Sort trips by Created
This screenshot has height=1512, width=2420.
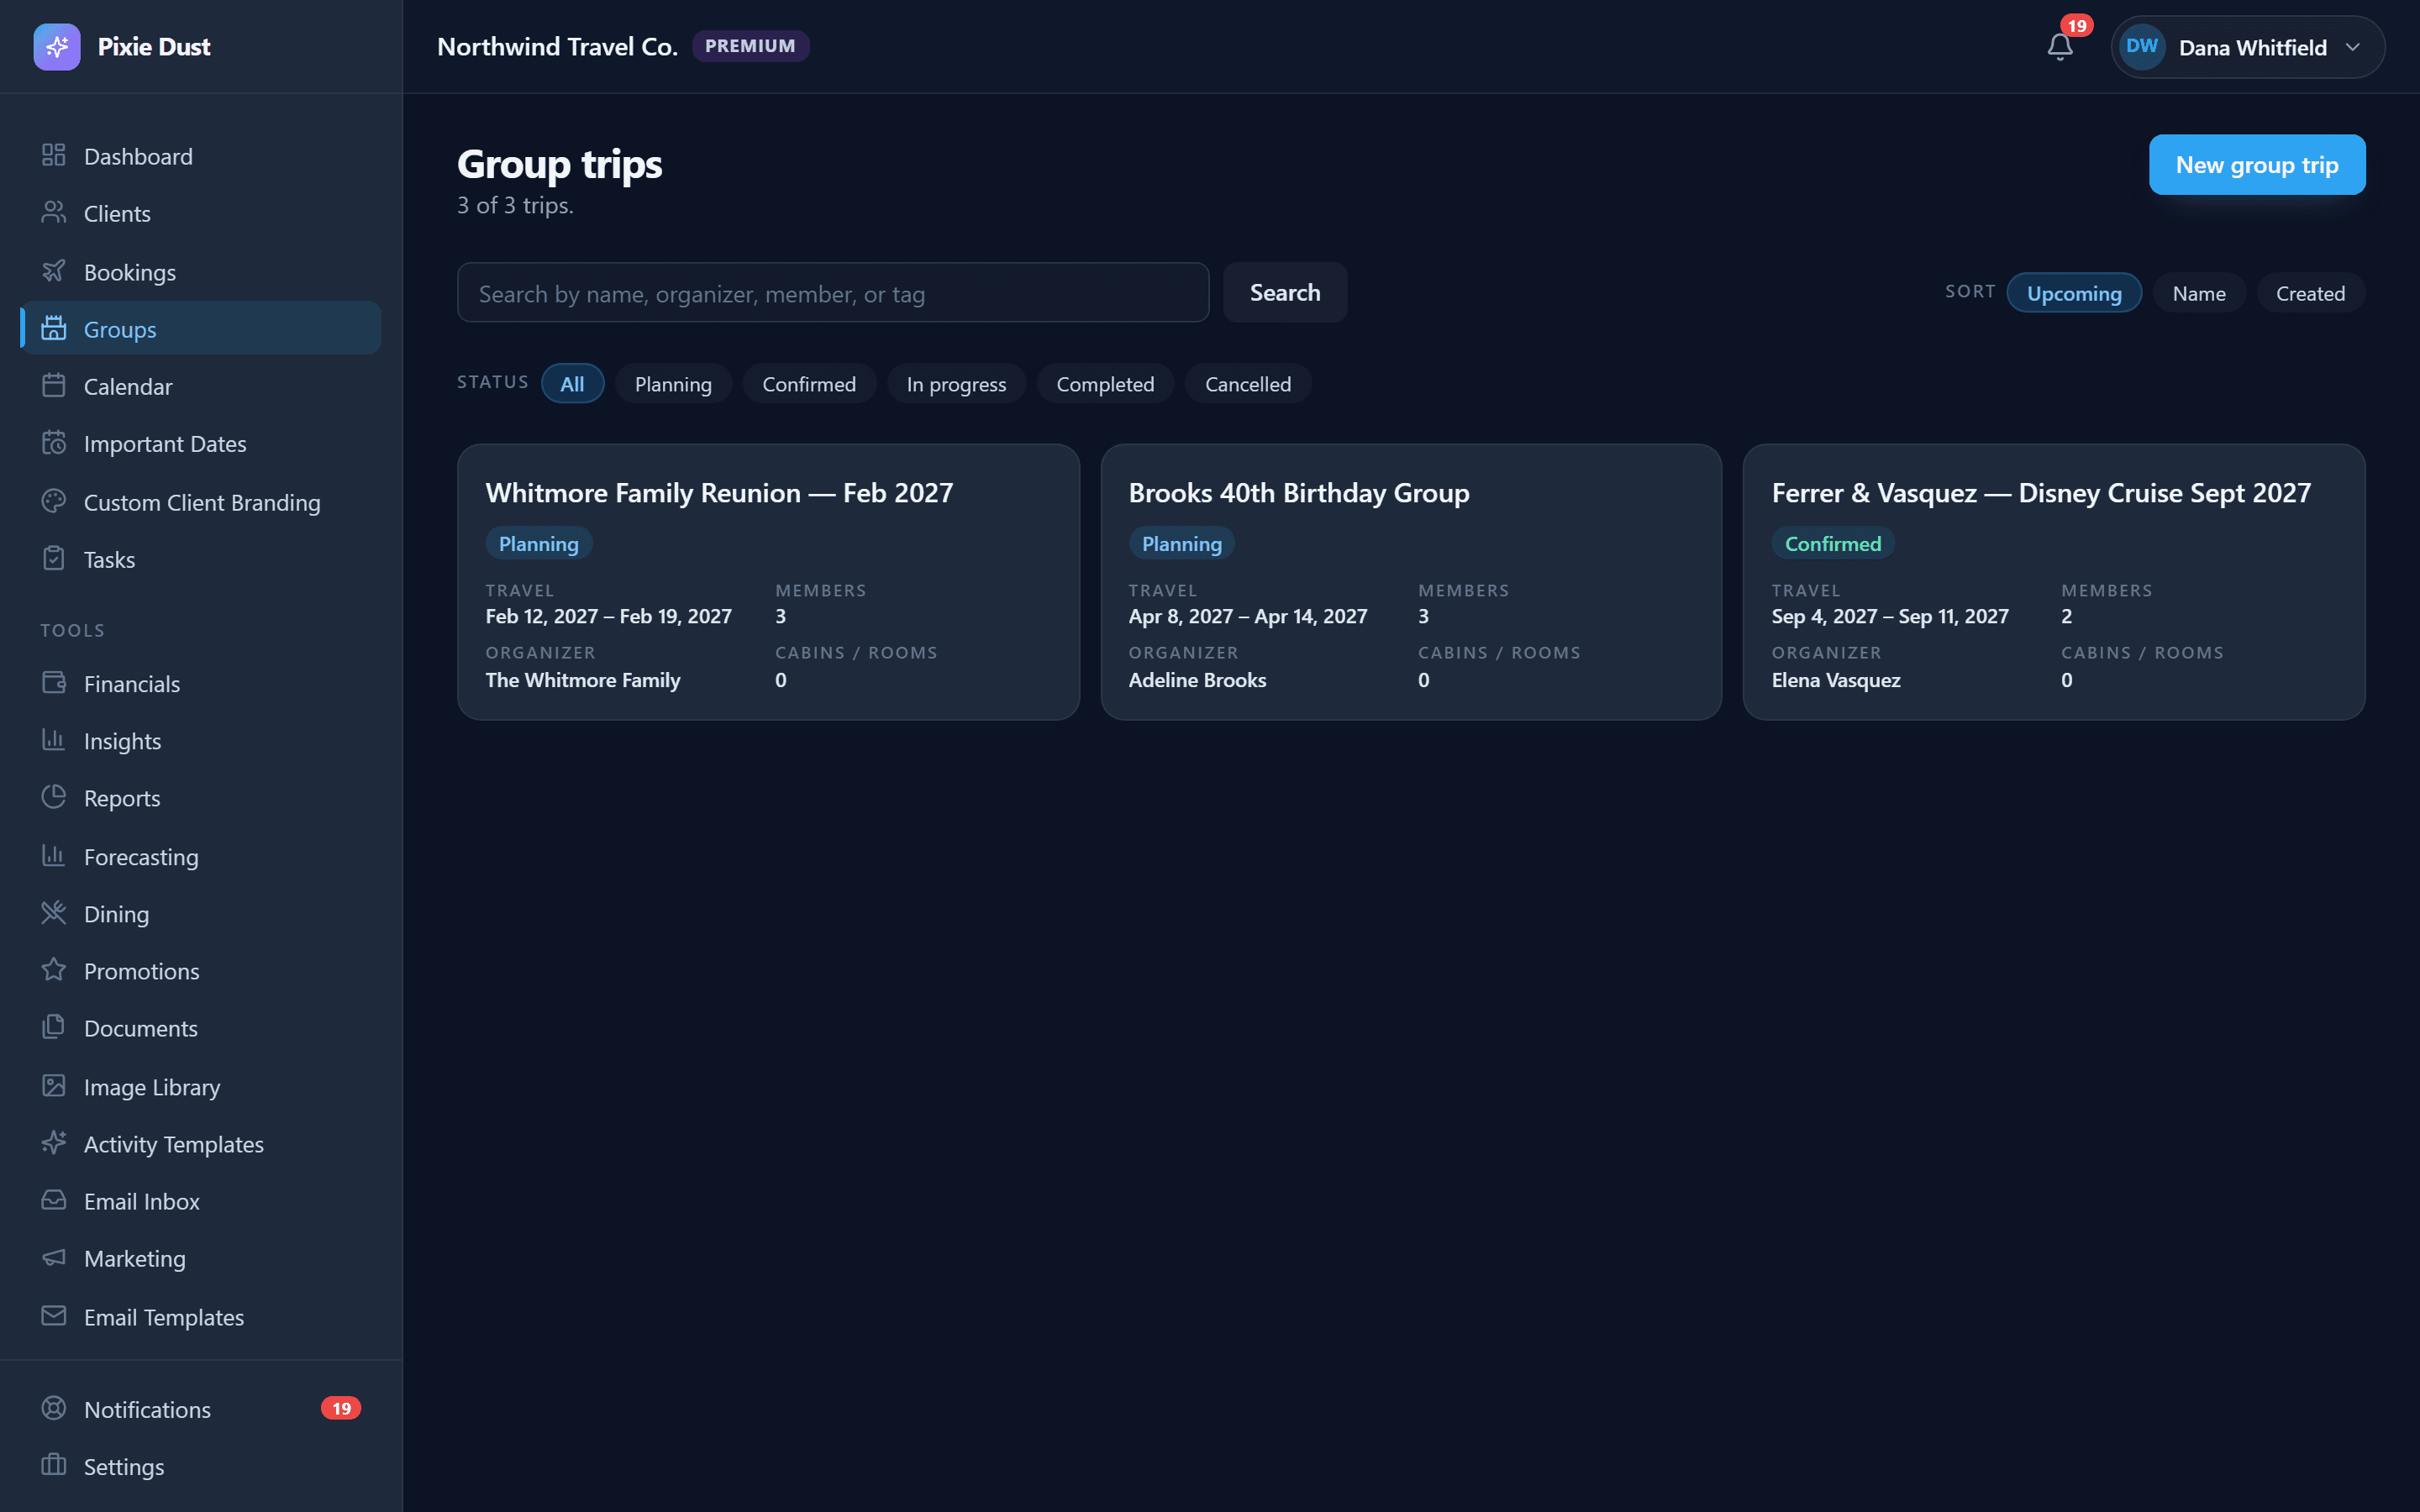tap(2310, 293)
